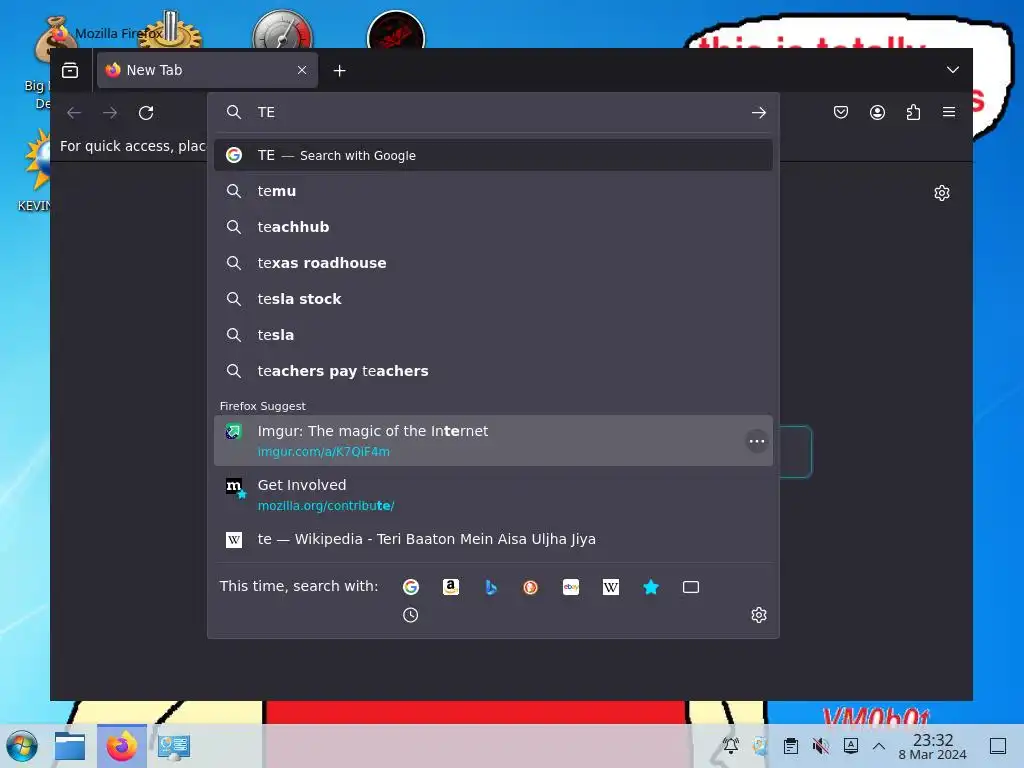This screenshot has width=1024, height=768.
Task: Click the back navigation arrow
Action: click(74, 112)
